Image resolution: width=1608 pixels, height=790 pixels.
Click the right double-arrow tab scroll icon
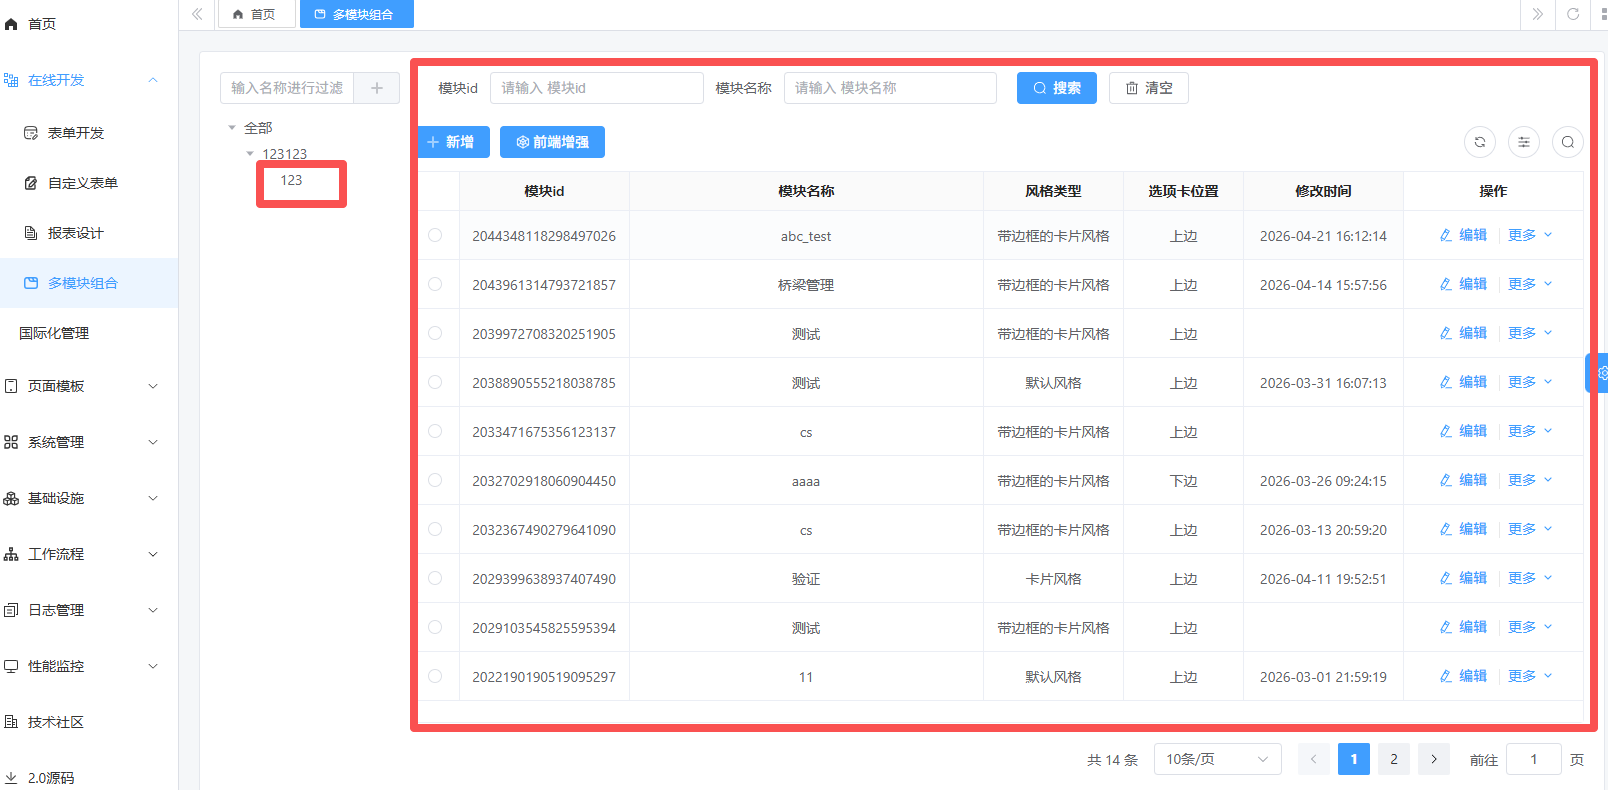click(x=1537, y=14)
